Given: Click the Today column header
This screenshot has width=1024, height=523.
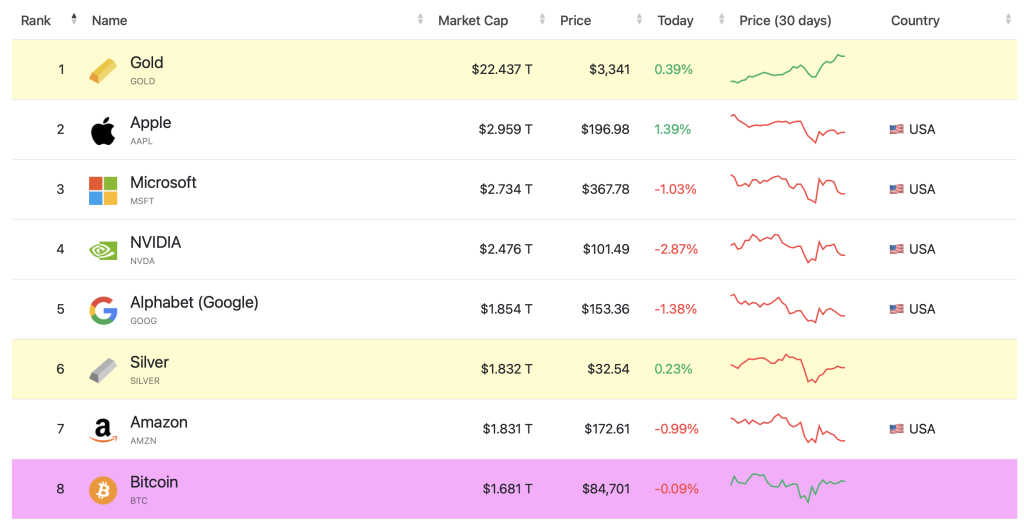Looking at the screenshot, I should click(675, 20).
